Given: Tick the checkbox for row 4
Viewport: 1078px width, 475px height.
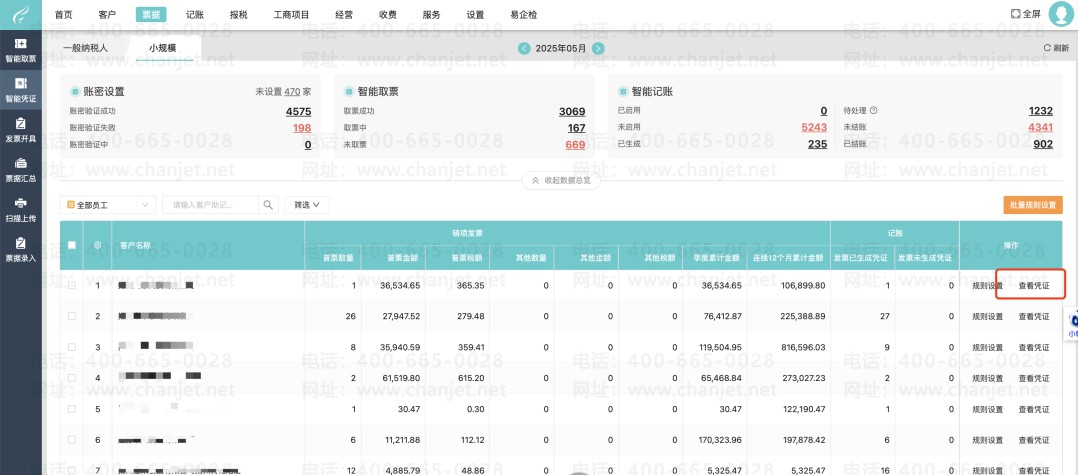Looking at the screenshot, I should click(72, 378).
